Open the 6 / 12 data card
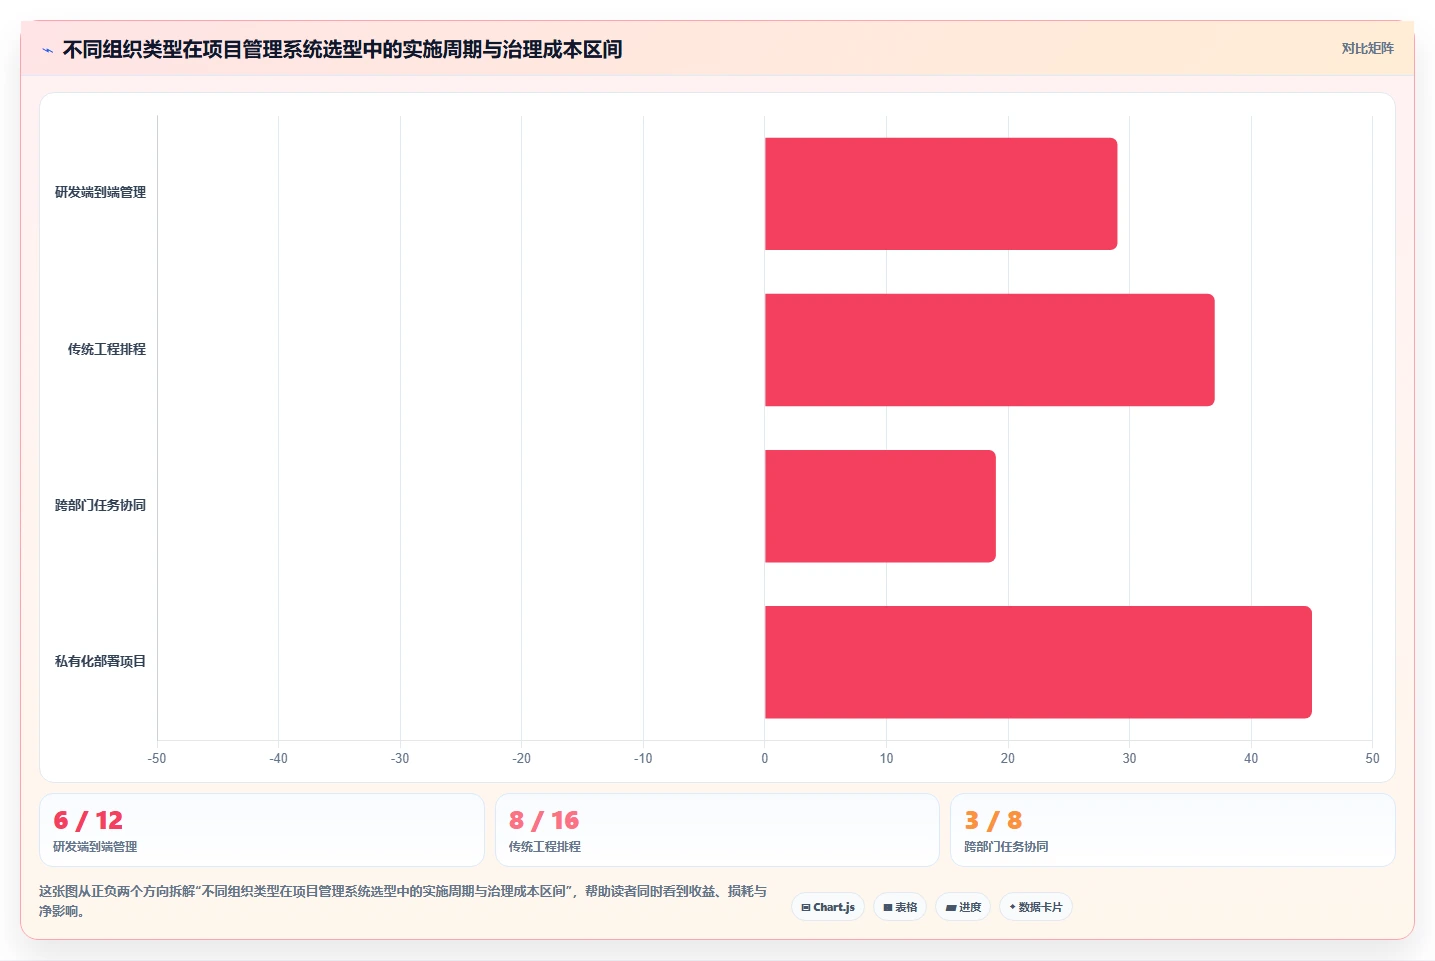The width and height of the screenshot is (1435, 961). click(262, 830)
